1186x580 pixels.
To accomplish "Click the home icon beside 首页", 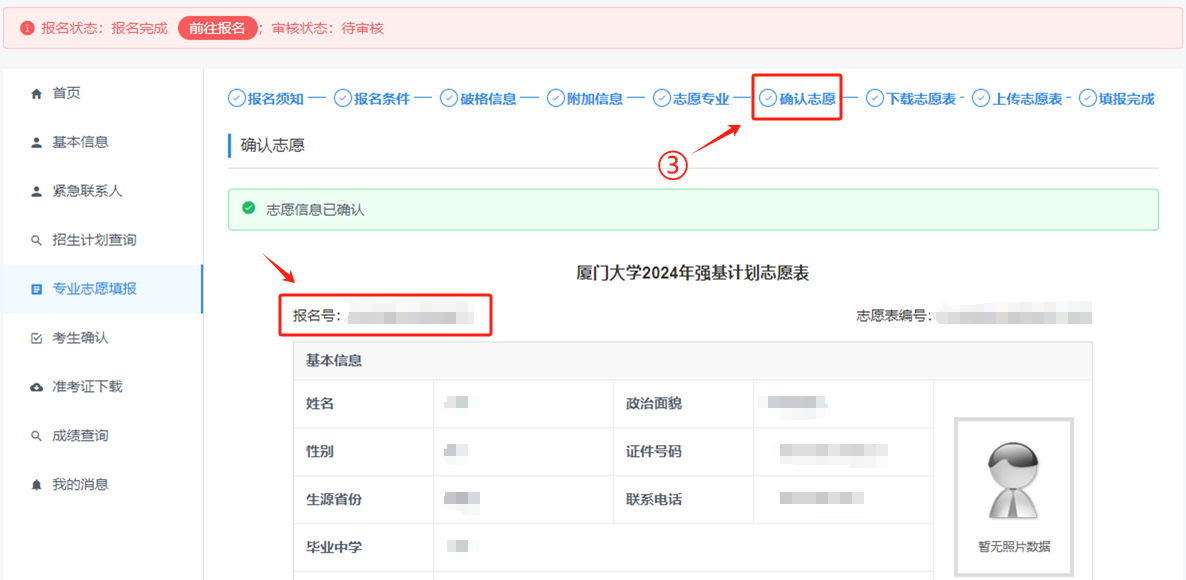I will pos(37,94).
